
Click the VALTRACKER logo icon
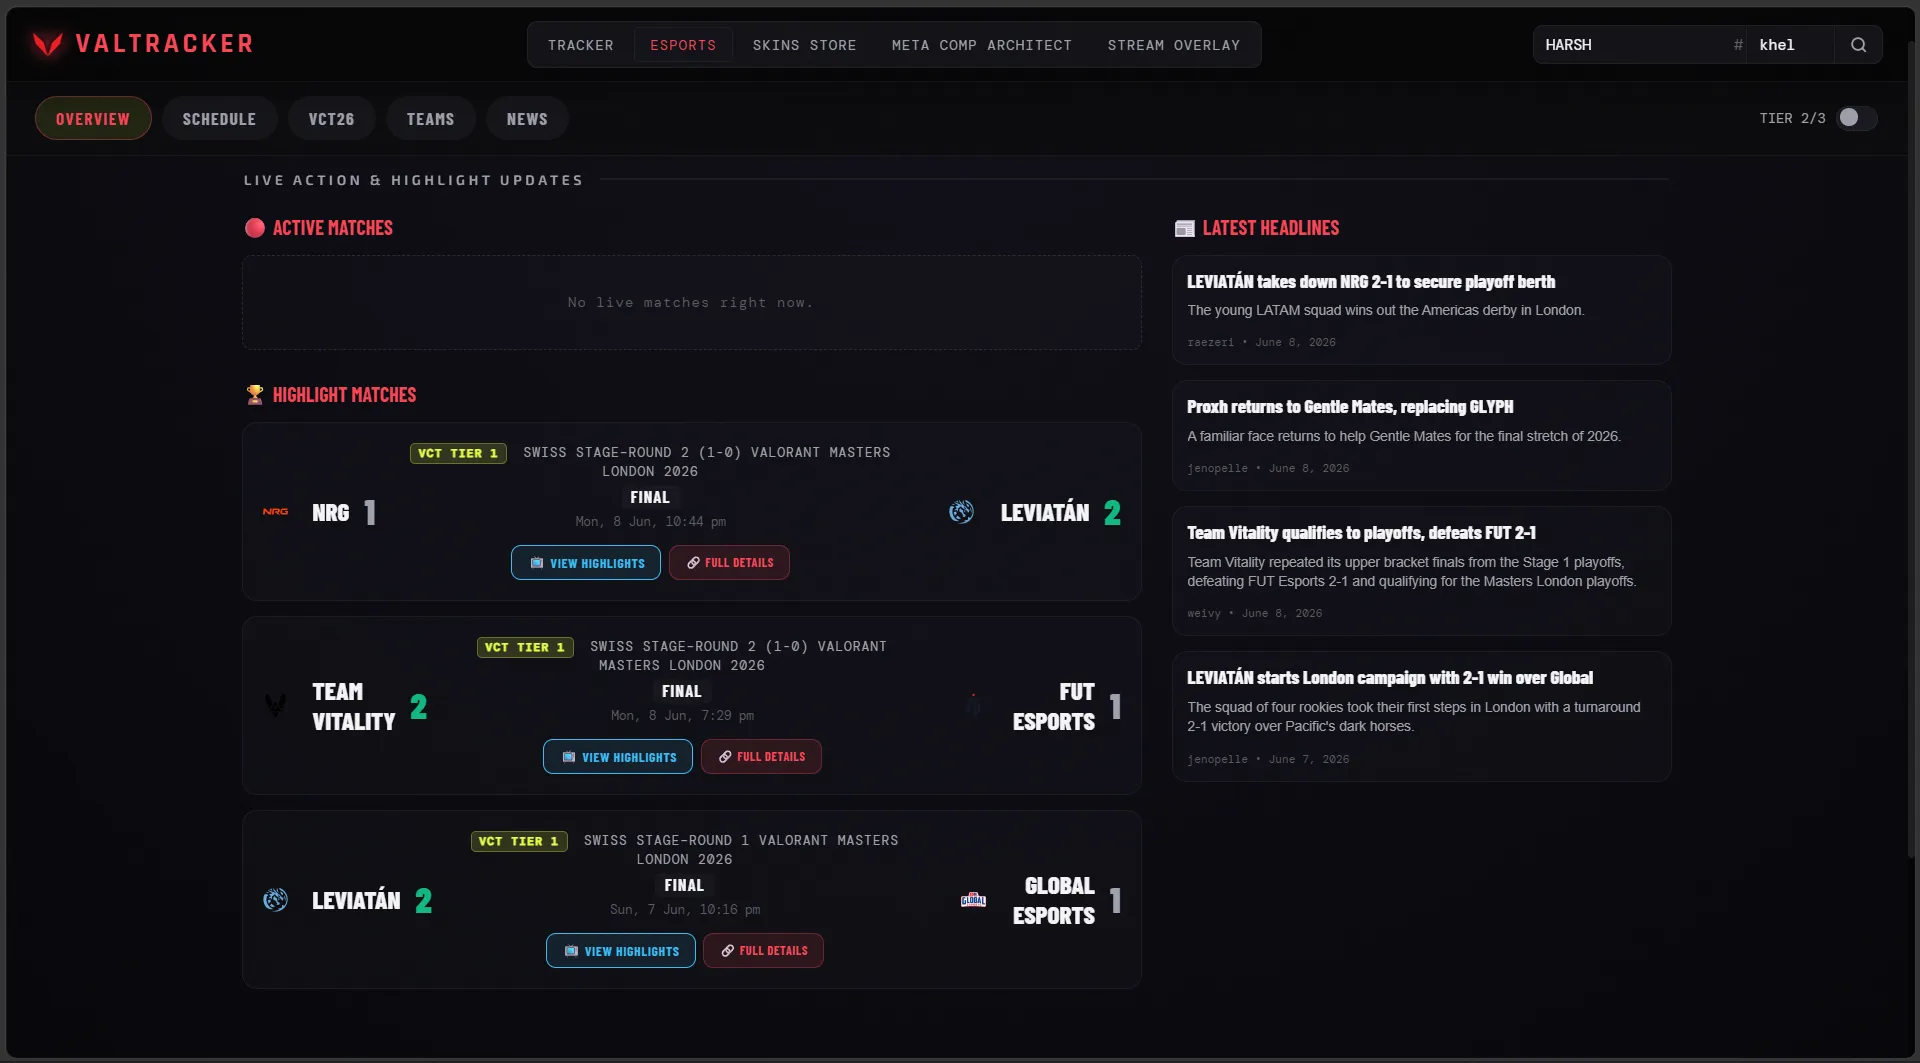coord(47,44)
